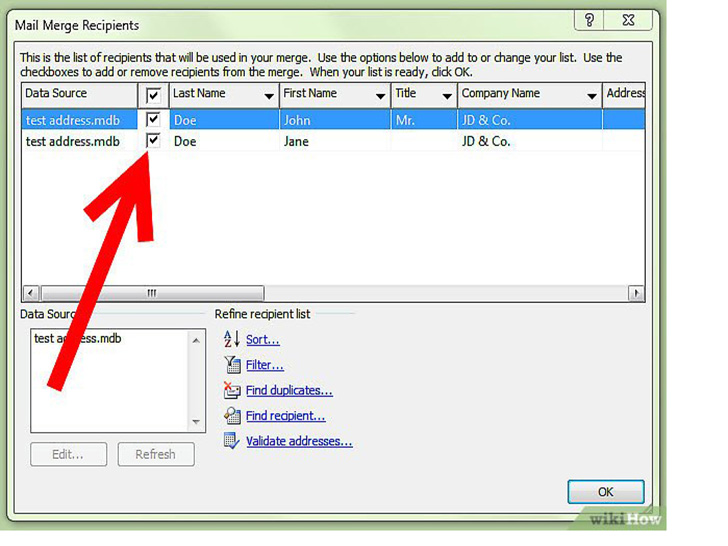Screen dimensions: 728x546
Task: Click the Filter funnel icon
Action: (232, 364)
